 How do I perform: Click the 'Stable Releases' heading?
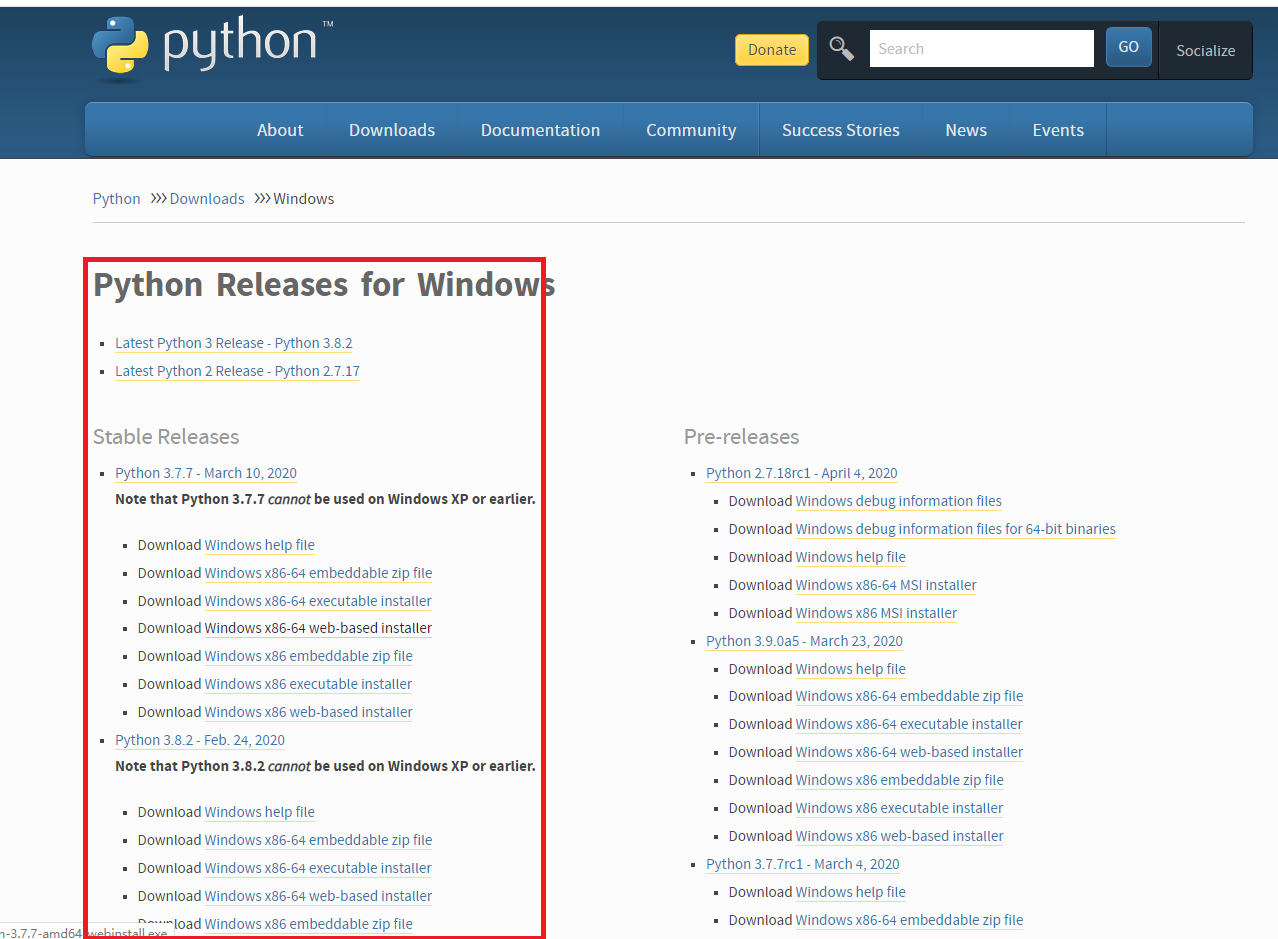click(166, 437)
